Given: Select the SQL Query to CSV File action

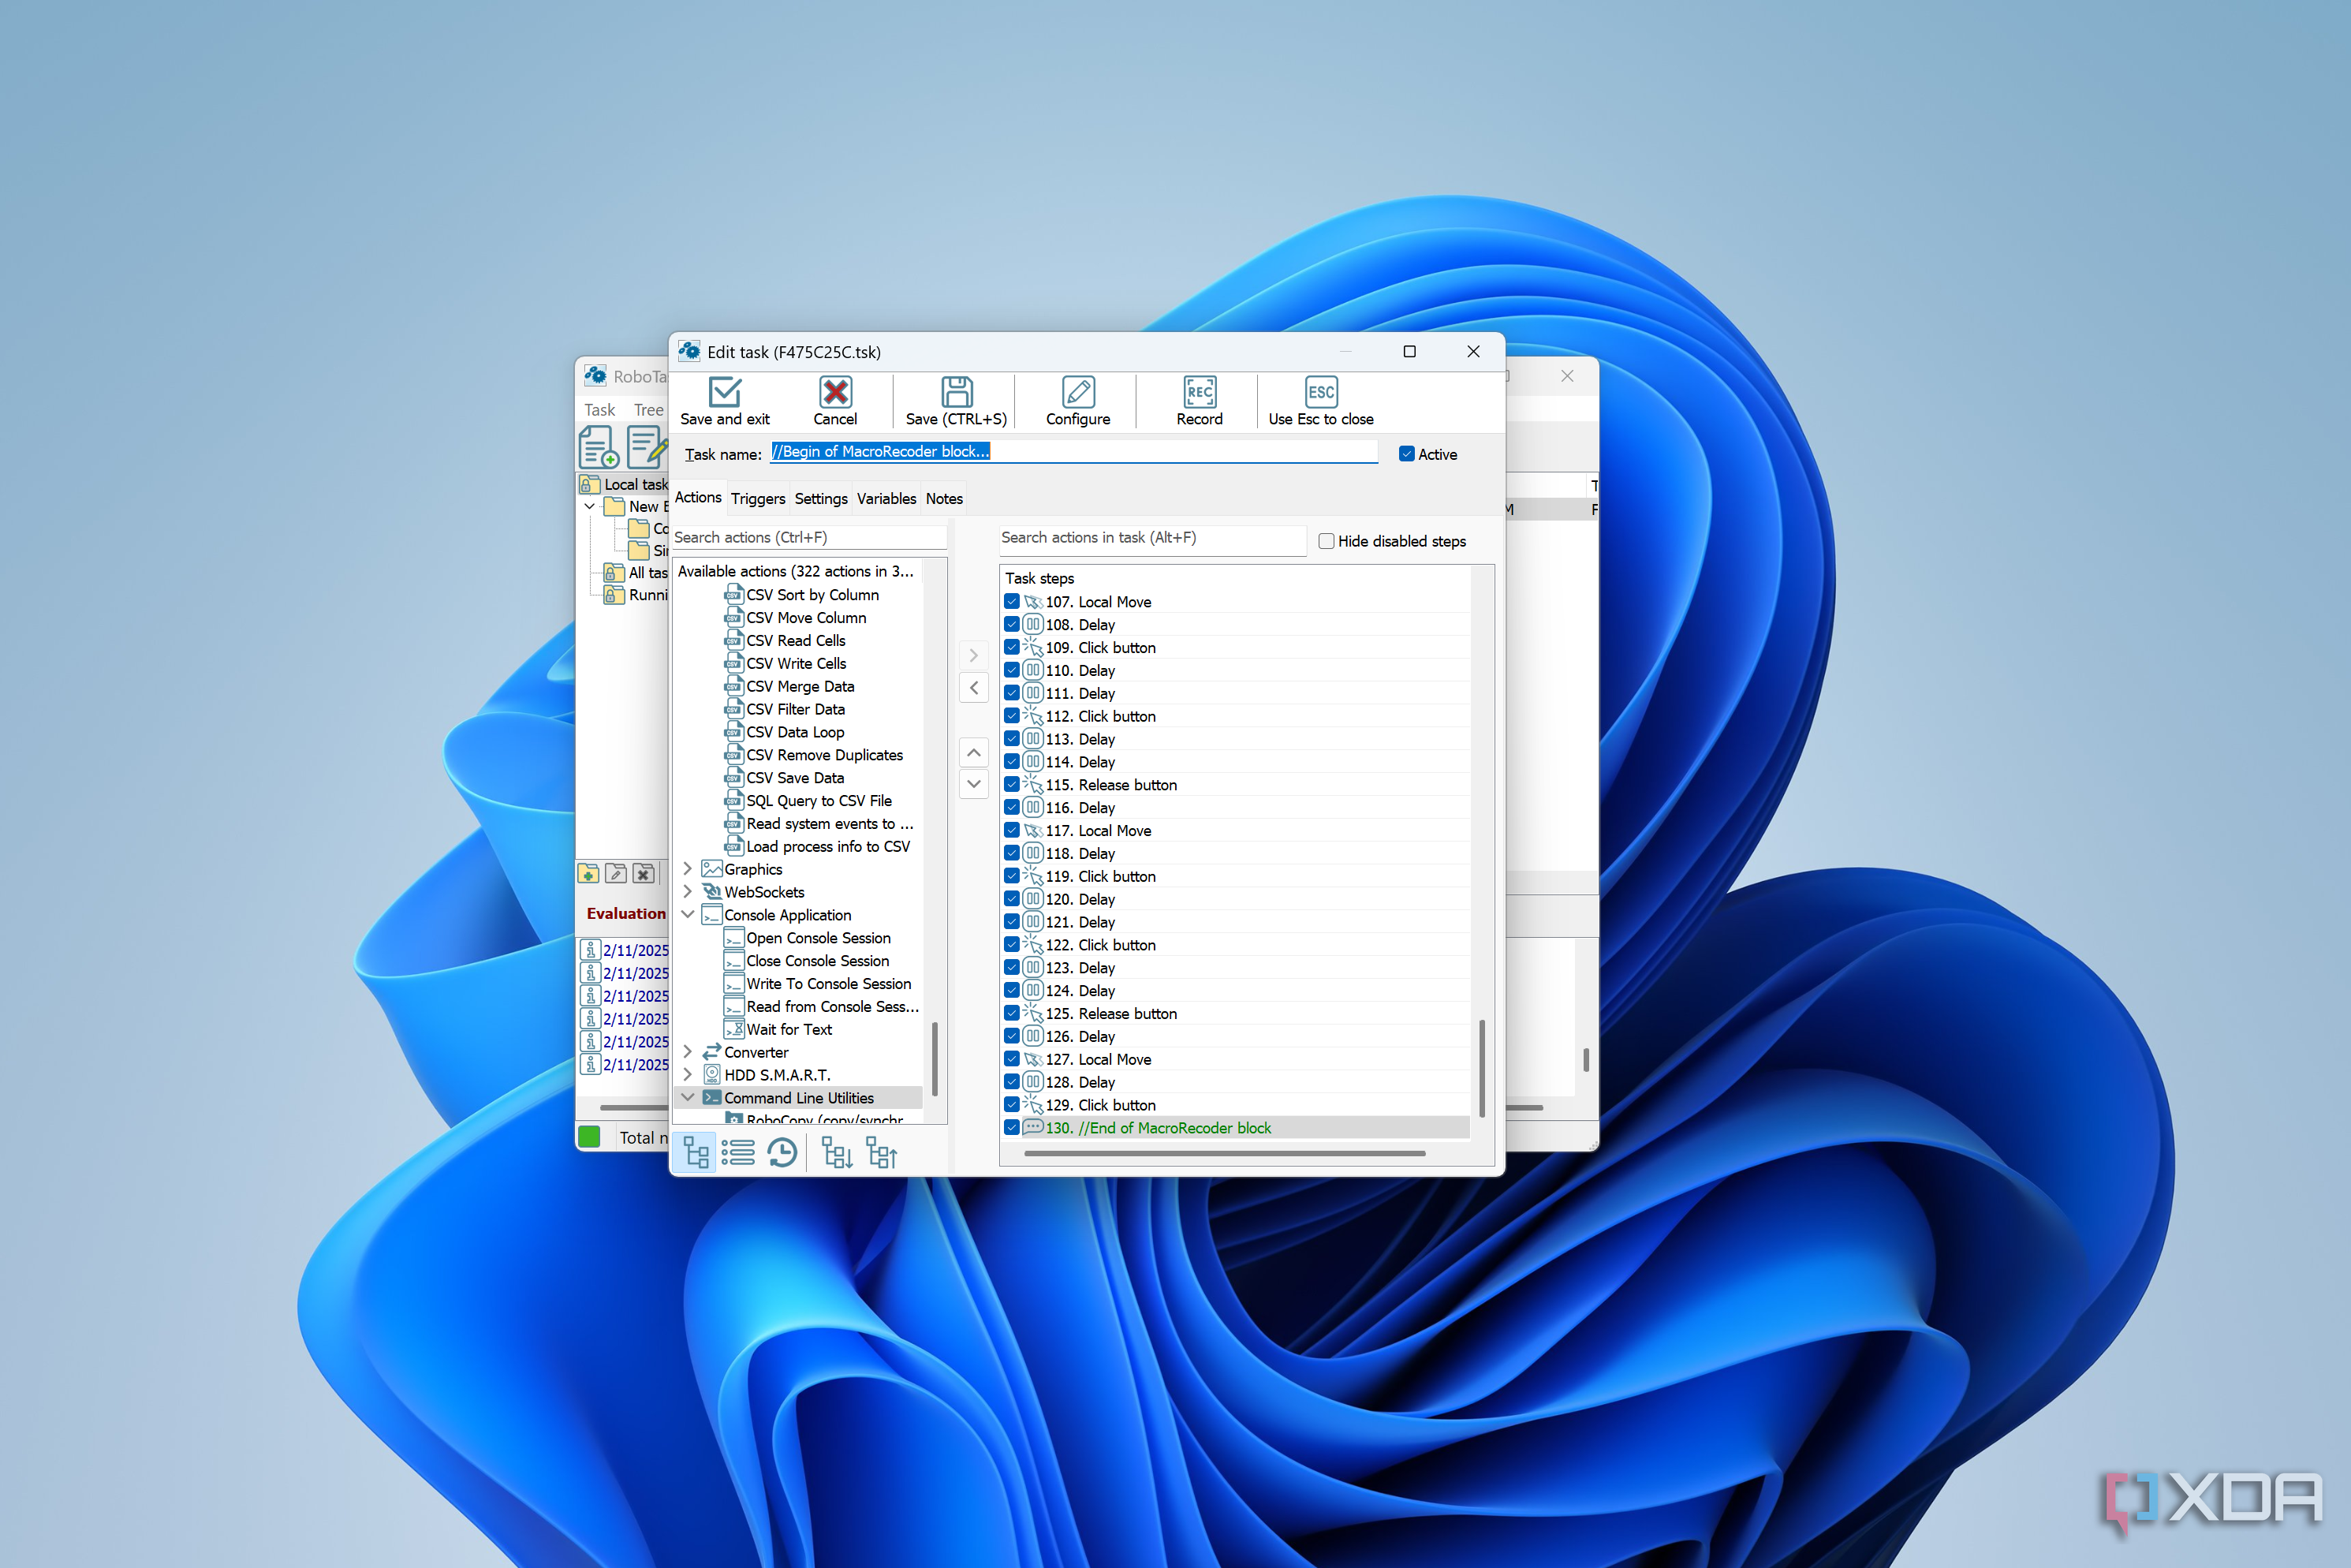Looking at the screenshot, I should coord(819,801).
